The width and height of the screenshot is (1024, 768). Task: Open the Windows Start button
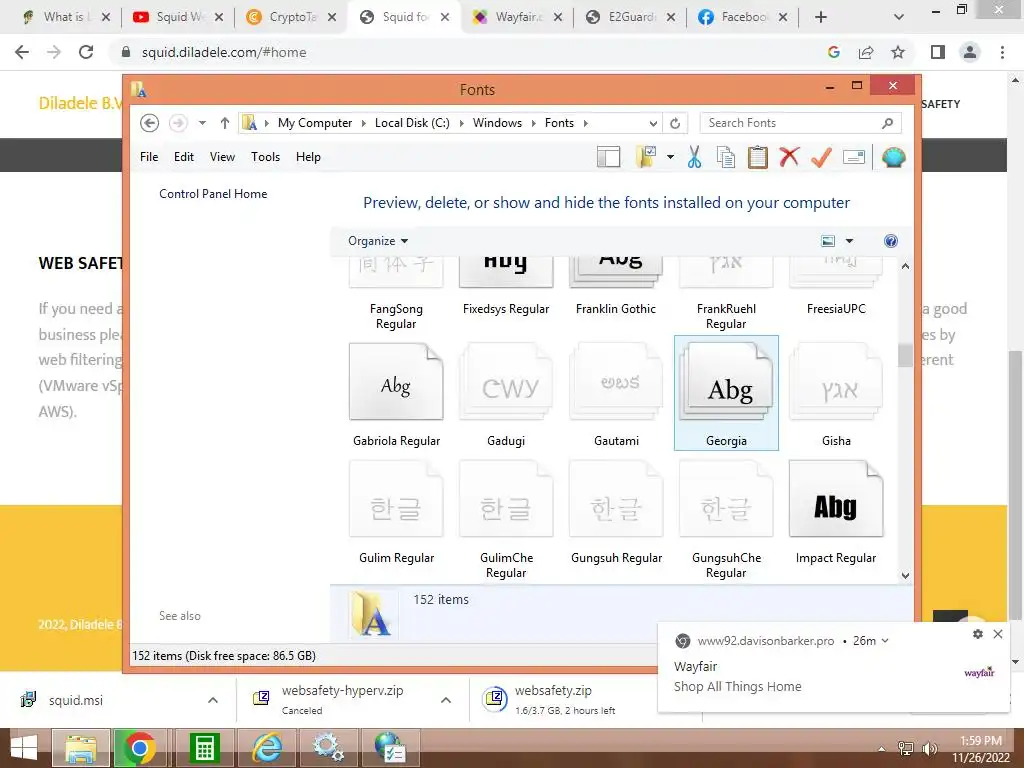pyautogui.click(x=24, y=748)
